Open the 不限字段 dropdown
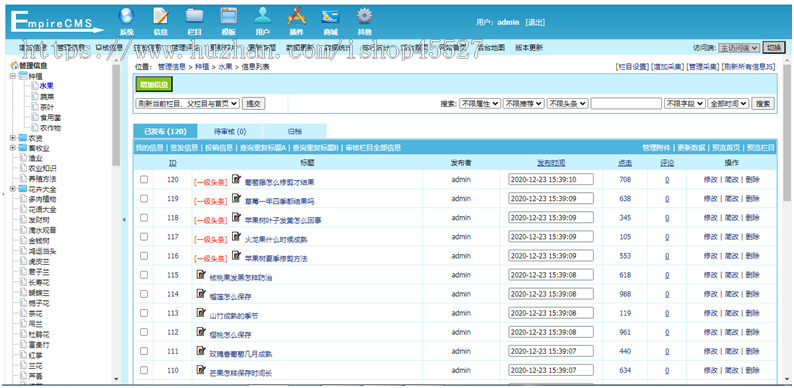The height and width of the screenshot is (388, 794). (x=685, y=103)
